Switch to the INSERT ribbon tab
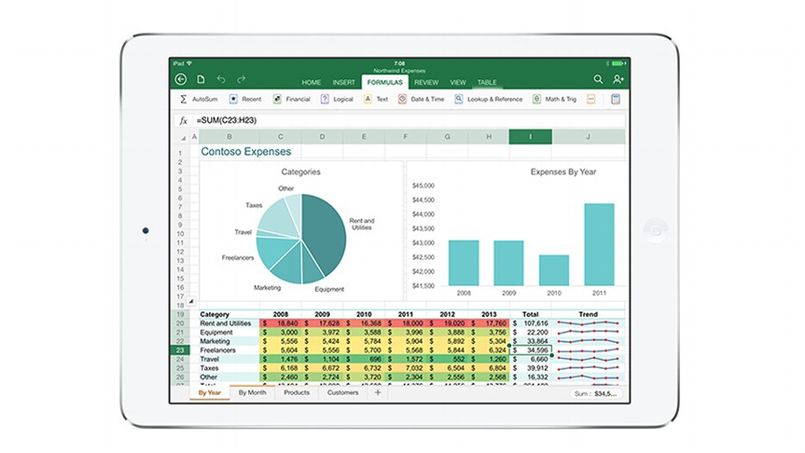The width and height of the screenshot is (805, 453). pyautogui.click(x=343, y=82)
